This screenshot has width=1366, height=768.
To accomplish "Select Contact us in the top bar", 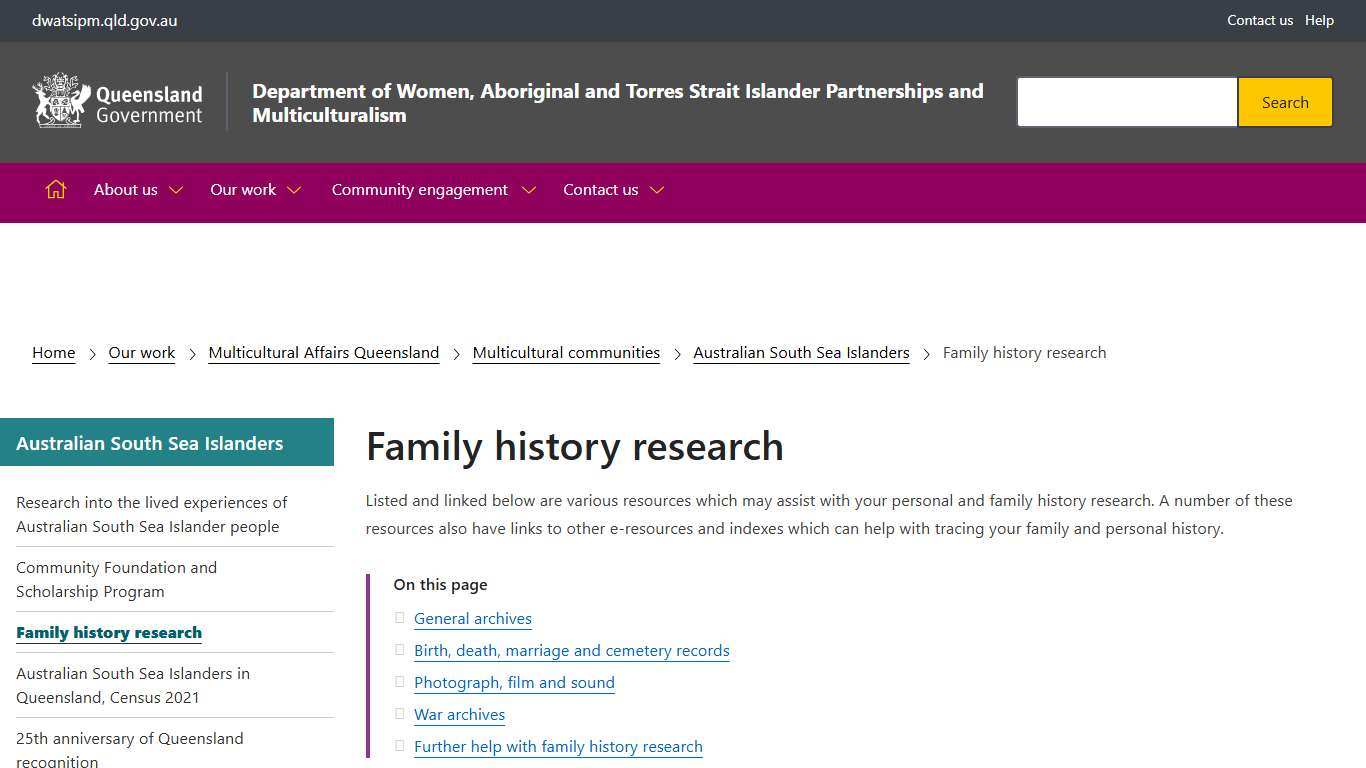I will 1260,20.
